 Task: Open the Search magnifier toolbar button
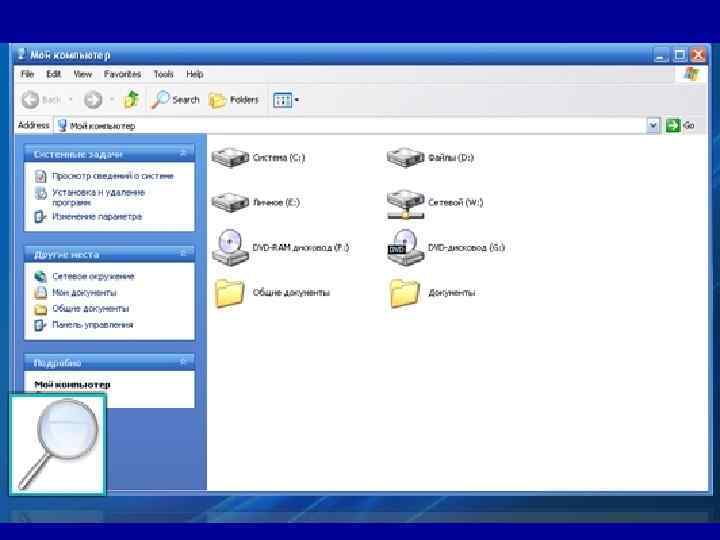(176, 100)
